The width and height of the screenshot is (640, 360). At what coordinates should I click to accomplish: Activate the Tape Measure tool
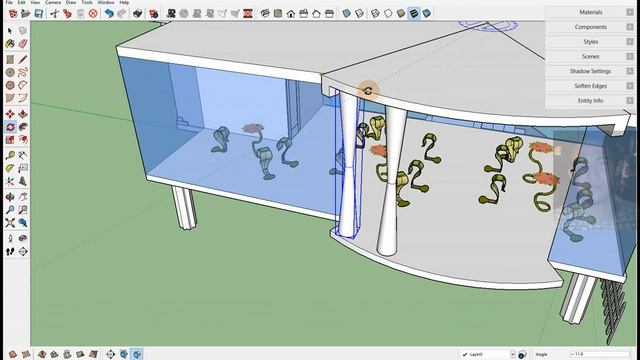pyautogui.click(x=10, y=155)
